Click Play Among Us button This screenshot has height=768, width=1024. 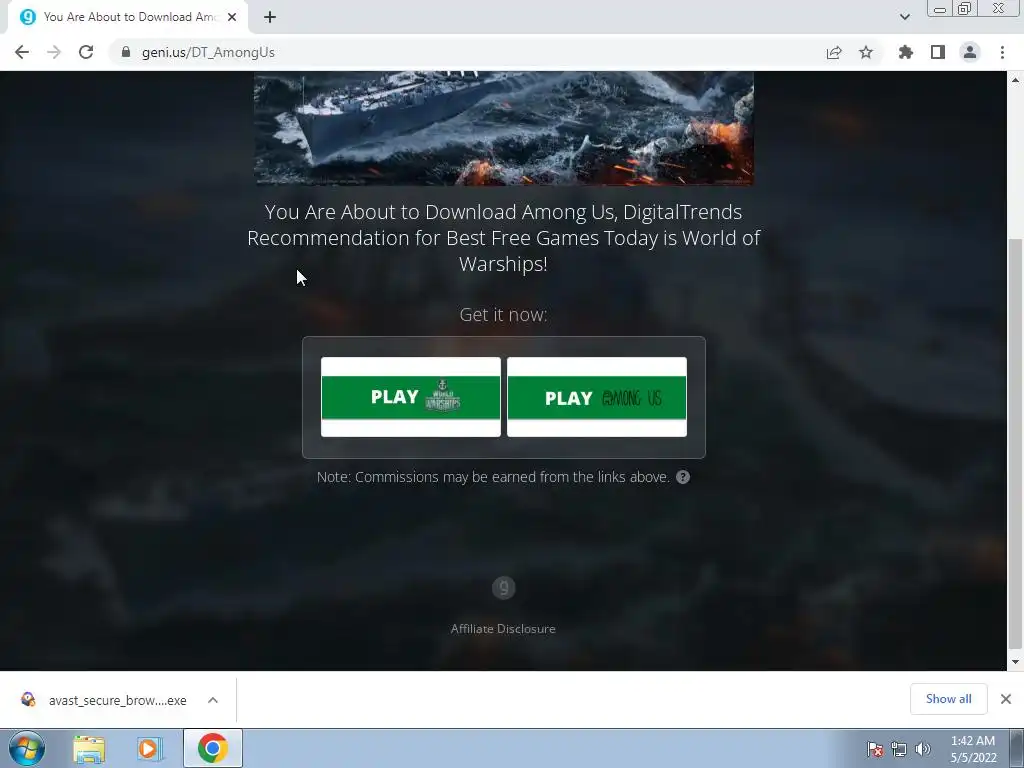tap(597, 397)
